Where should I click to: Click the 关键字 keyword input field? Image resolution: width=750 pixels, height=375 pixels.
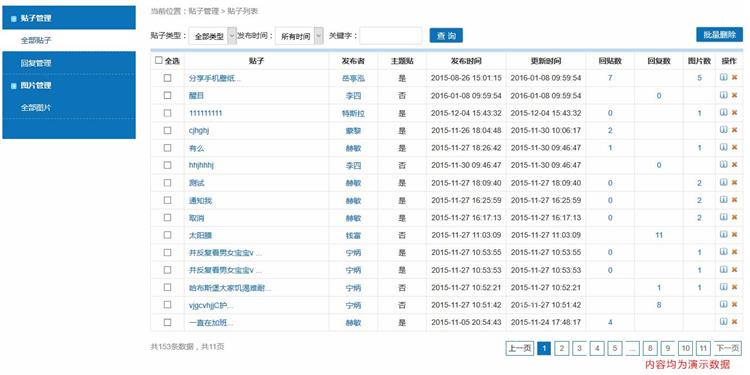(x=391, y=36)
